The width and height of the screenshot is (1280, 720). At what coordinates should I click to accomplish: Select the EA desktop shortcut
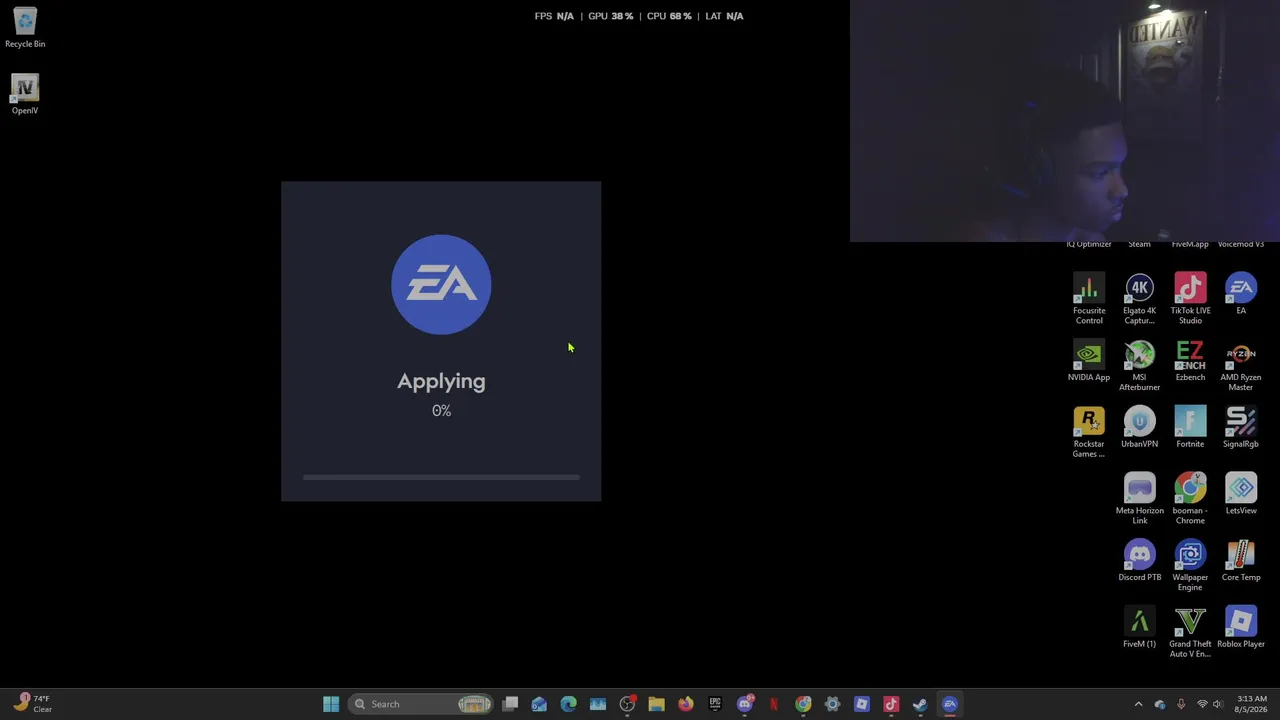click(x=1241, y=295)
